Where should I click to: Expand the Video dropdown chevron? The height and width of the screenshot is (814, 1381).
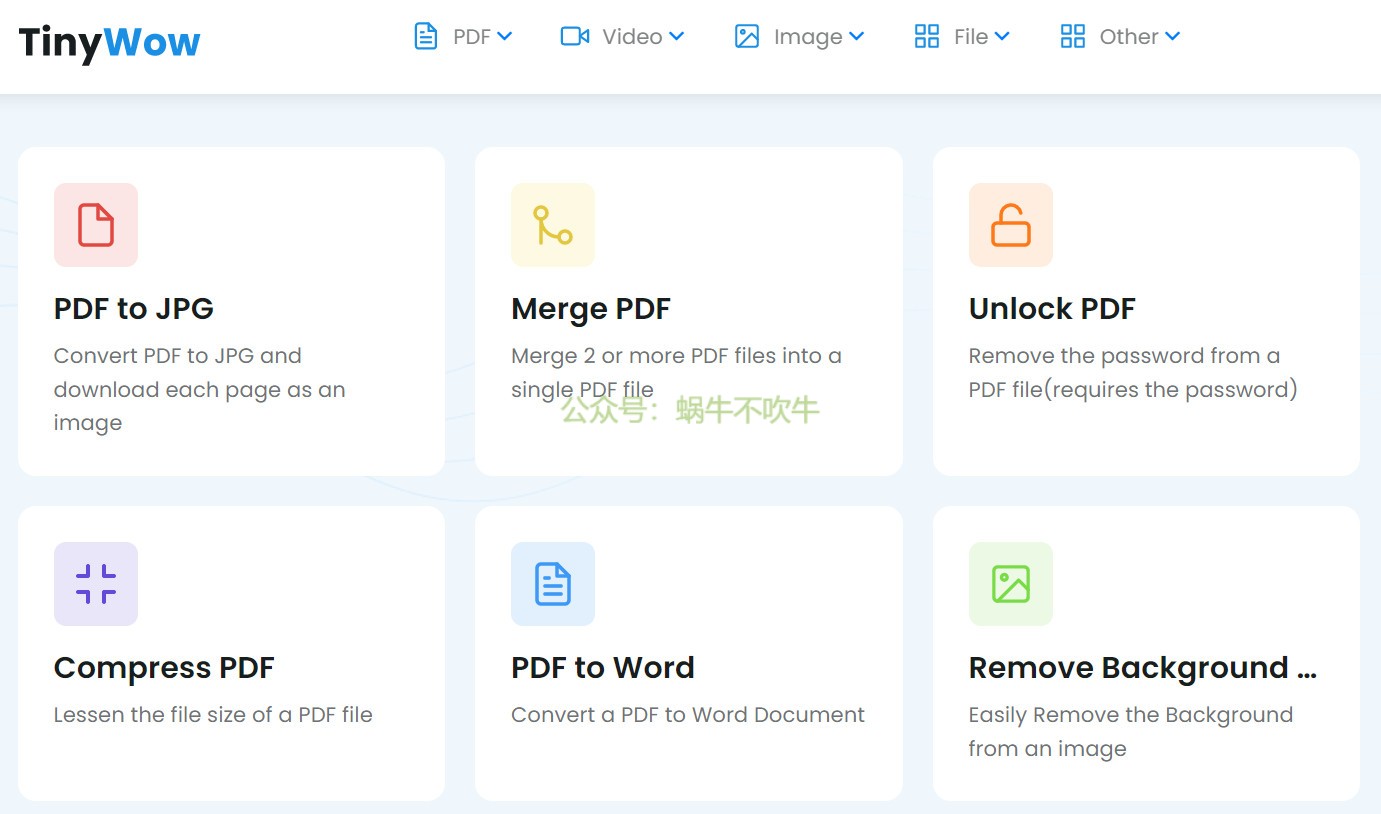(677, 37)
